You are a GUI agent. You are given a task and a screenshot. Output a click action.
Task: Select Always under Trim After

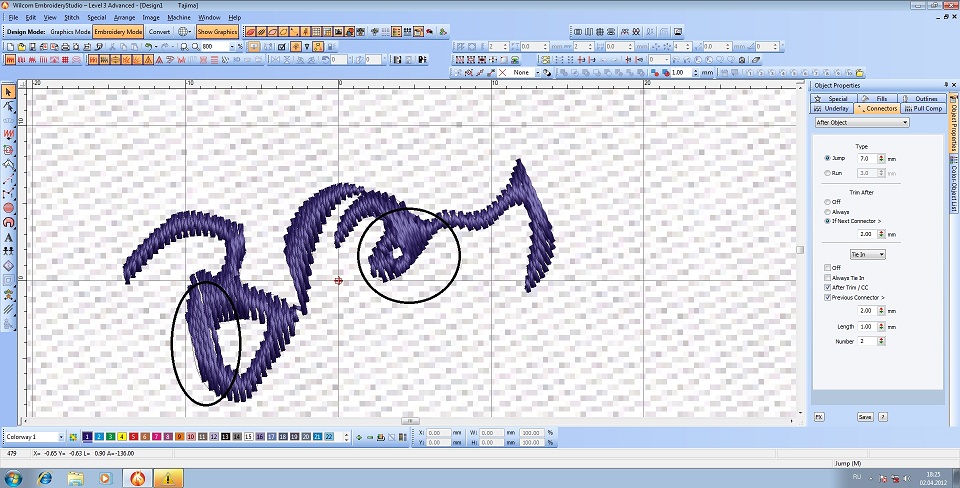click(827, 212)
